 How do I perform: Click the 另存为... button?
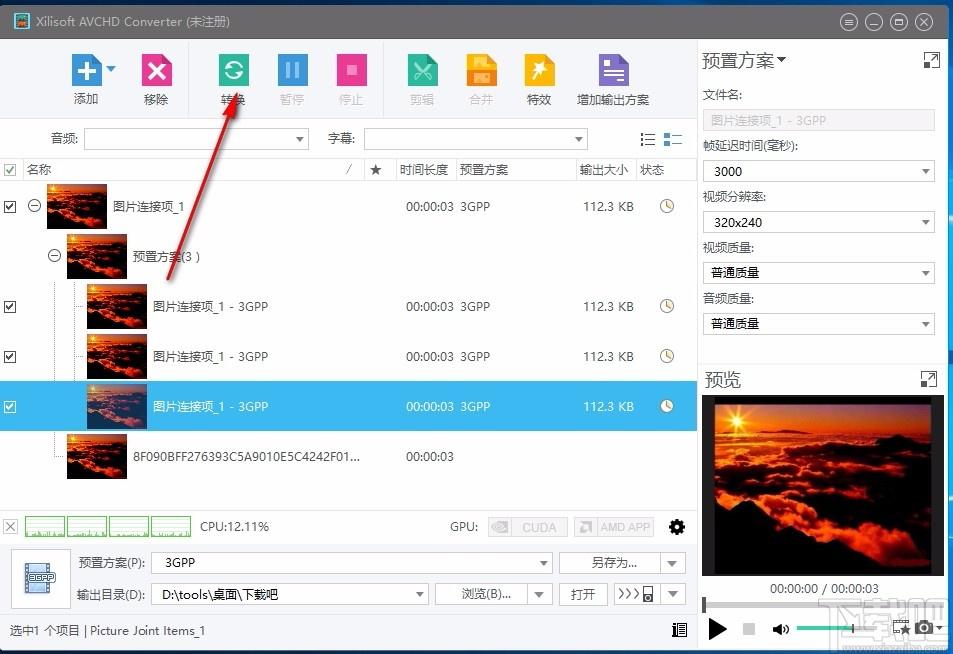(610, 563)
